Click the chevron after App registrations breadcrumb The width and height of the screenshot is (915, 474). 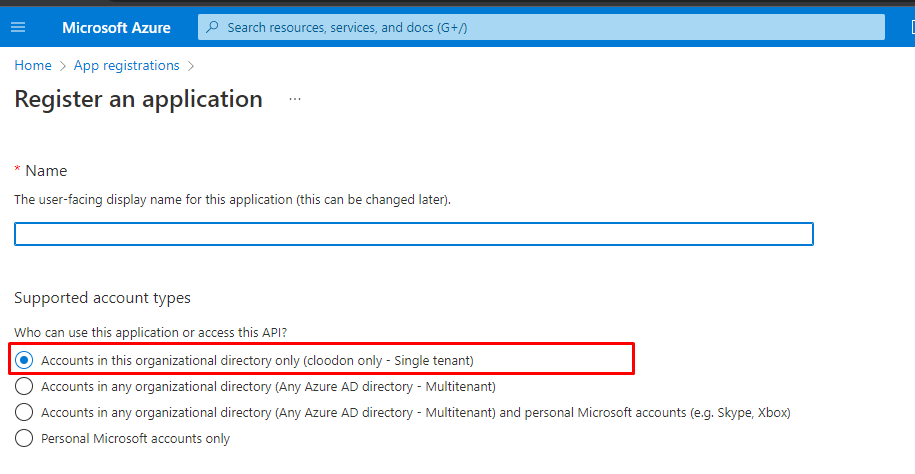pyautogui.click(x=191, y=66)
